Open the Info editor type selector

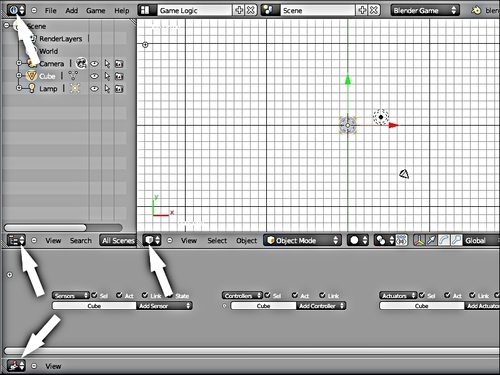pyautogui.click(x=16, y=10)
